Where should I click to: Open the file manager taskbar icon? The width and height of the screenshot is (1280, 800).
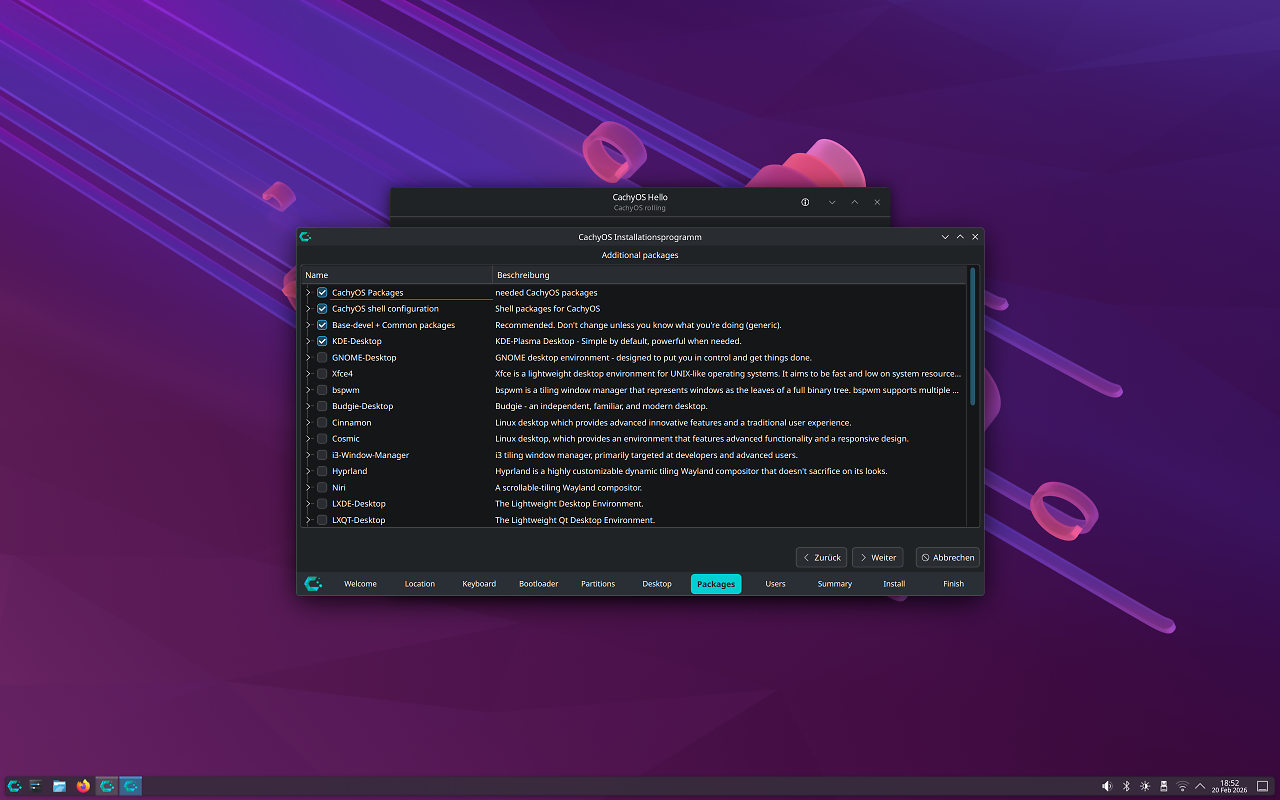point(59,786)
